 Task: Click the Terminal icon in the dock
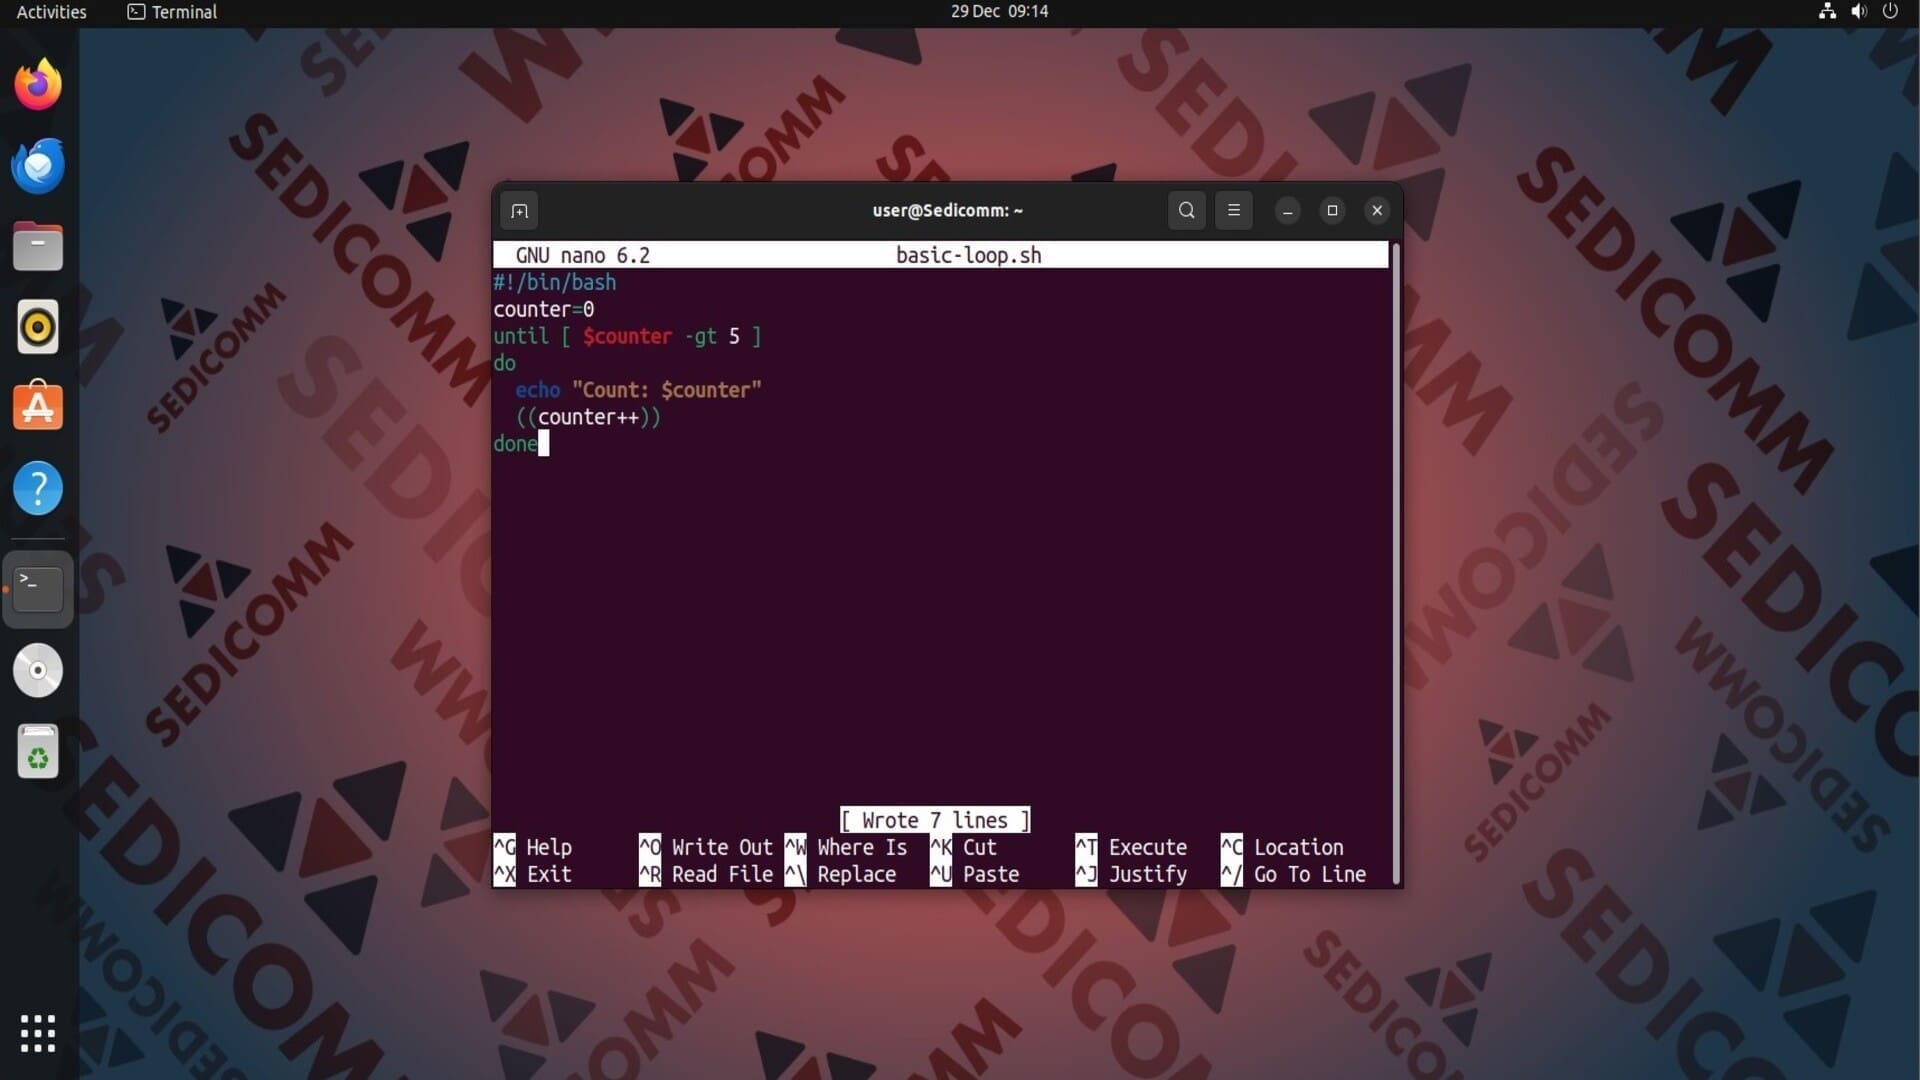(x=38, y=589)
